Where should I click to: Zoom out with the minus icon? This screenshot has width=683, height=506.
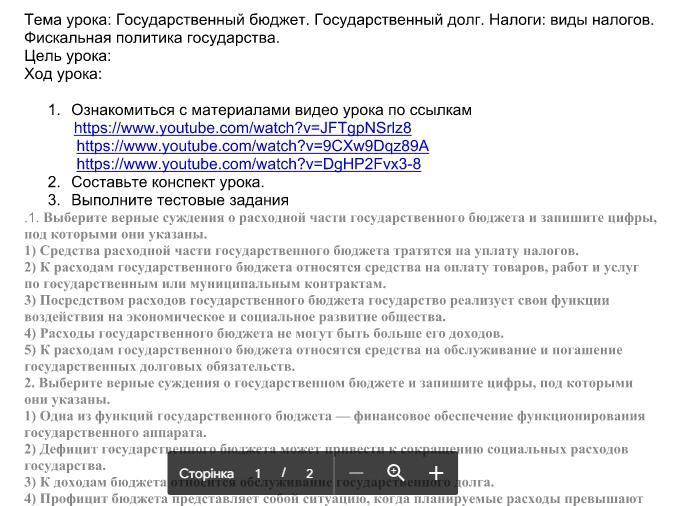click(x=356, y=473)
